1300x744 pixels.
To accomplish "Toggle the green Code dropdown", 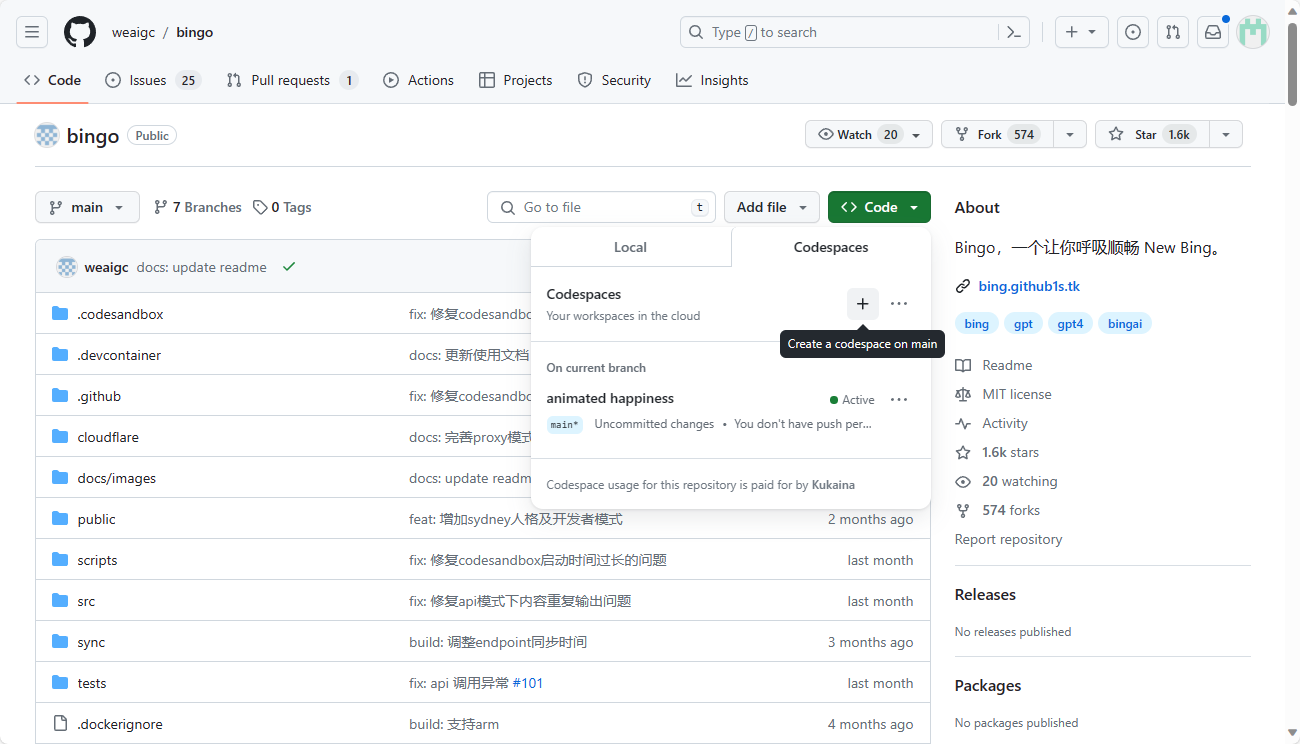I will pos(879,207).
